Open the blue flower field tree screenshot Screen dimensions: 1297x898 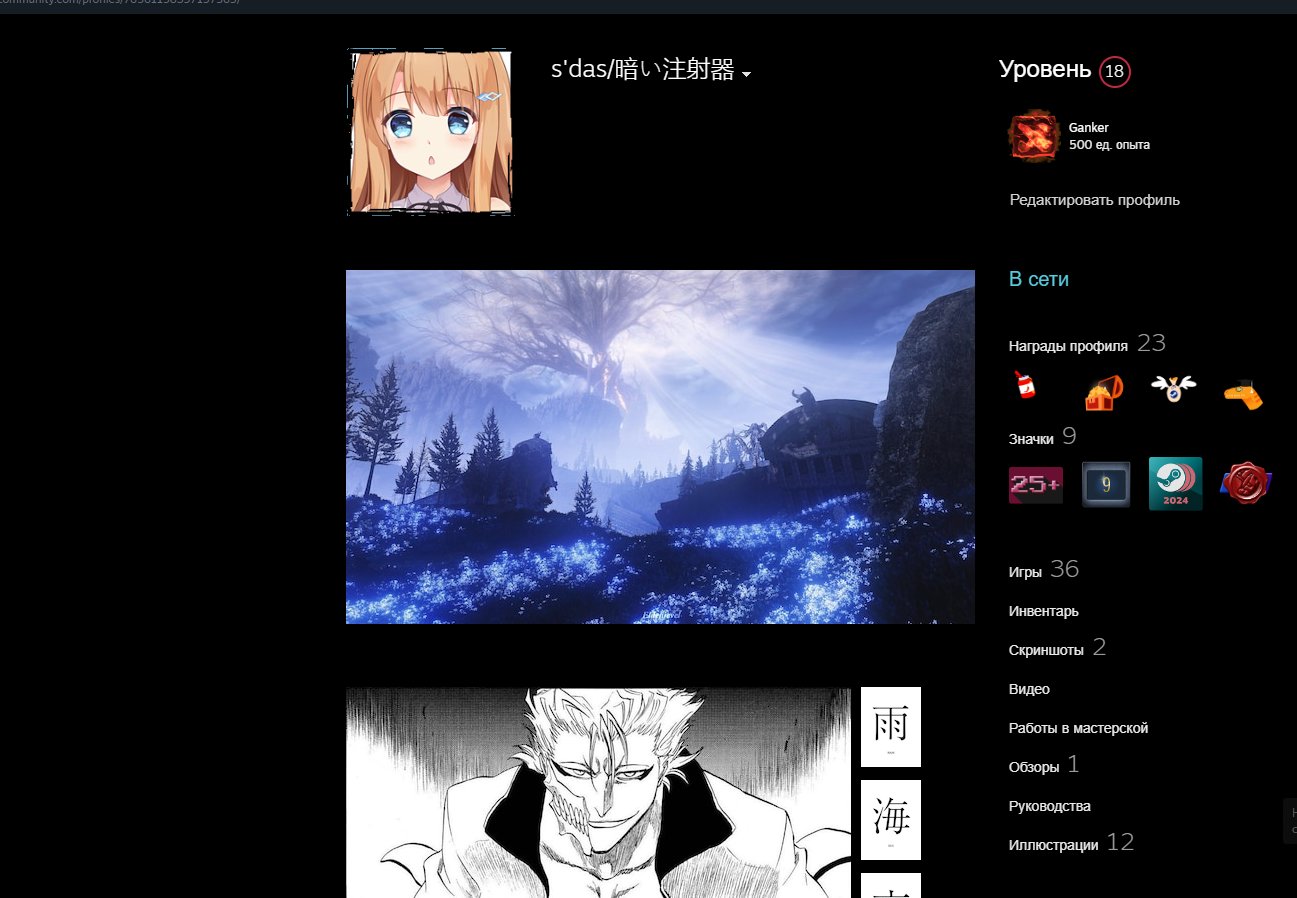pyautogui.click(x=660, y=447)
